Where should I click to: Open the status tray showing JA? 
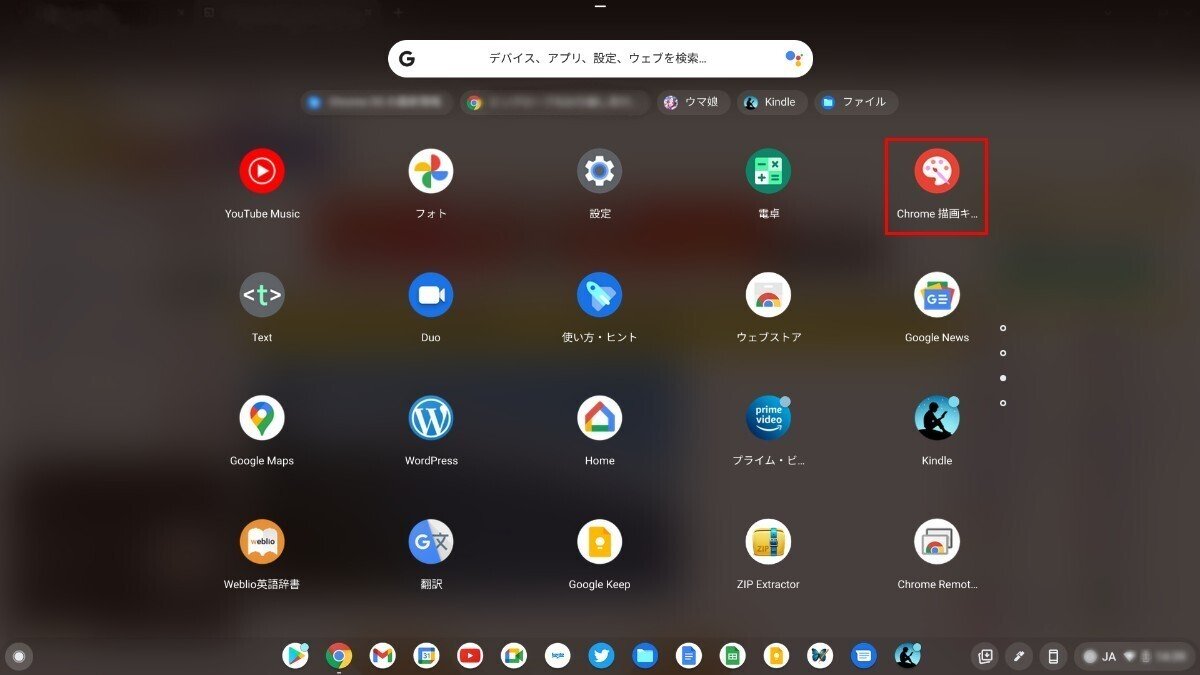pyautogui.click(x=1133, y=656)
